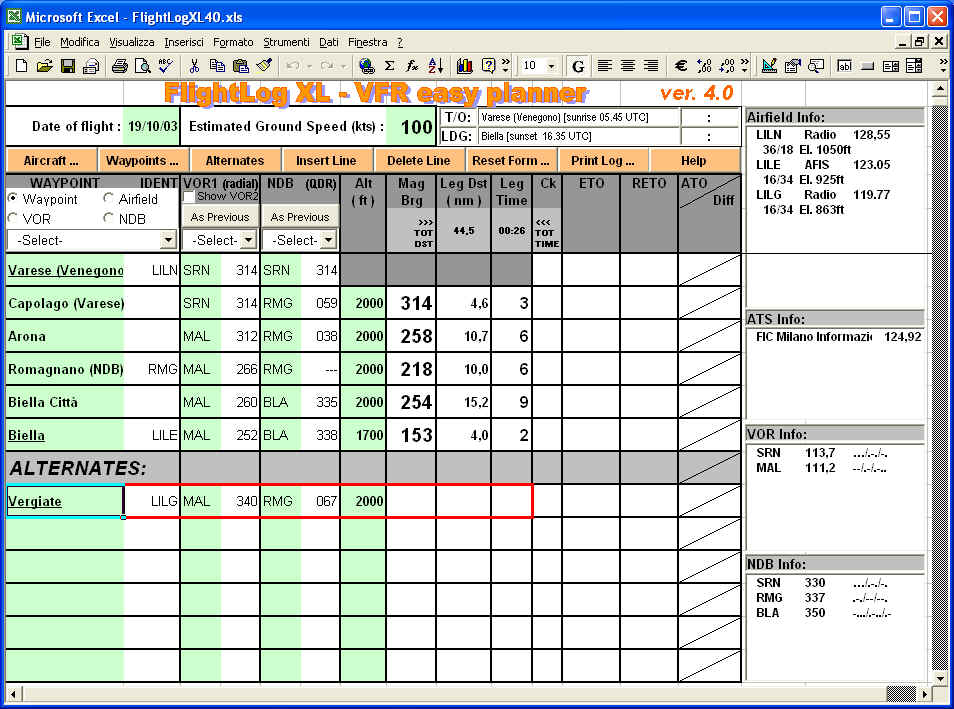Launch Chart Wizard icon
The width and height of the screenshot is (954, 709).
point(465,66)
